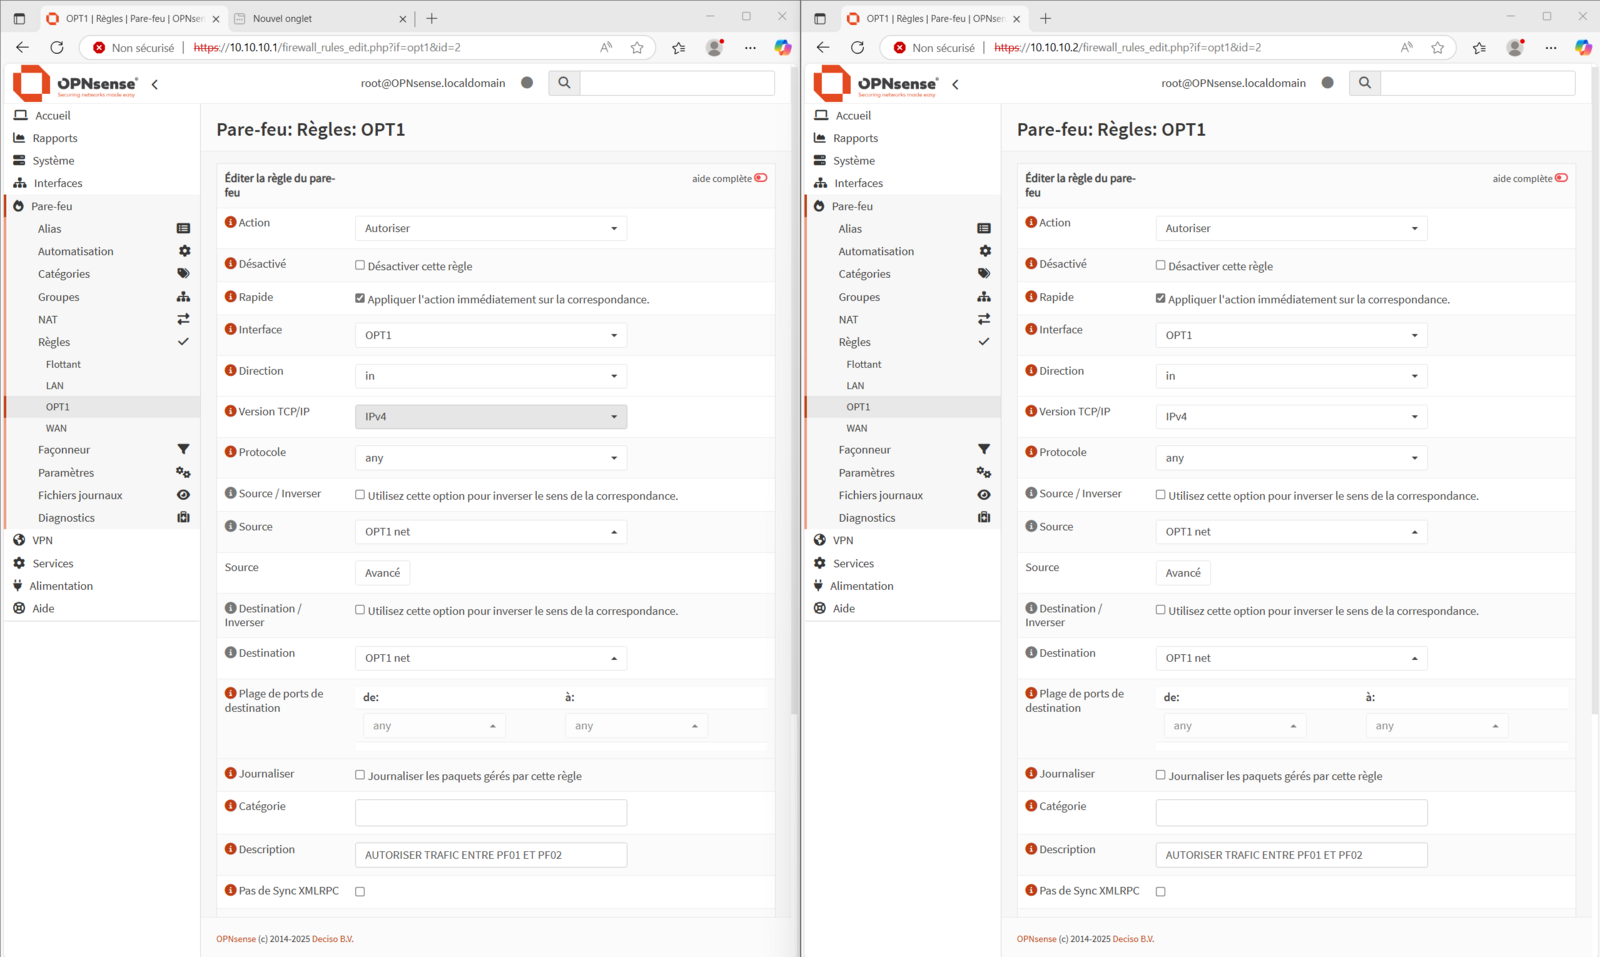Enable "Journaliser les paquets" checkbox in left window
This screenshot has height=957, width=1600.
tap(360, 775)
